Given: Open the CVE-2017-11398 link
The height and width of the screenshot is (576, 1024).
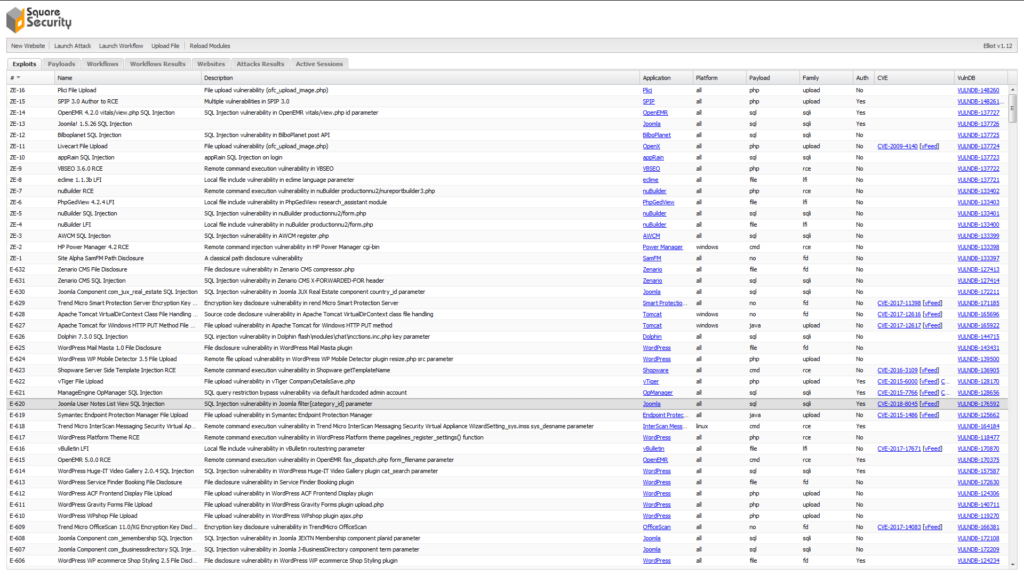Looking at the screenshot, I should (899, 303).
